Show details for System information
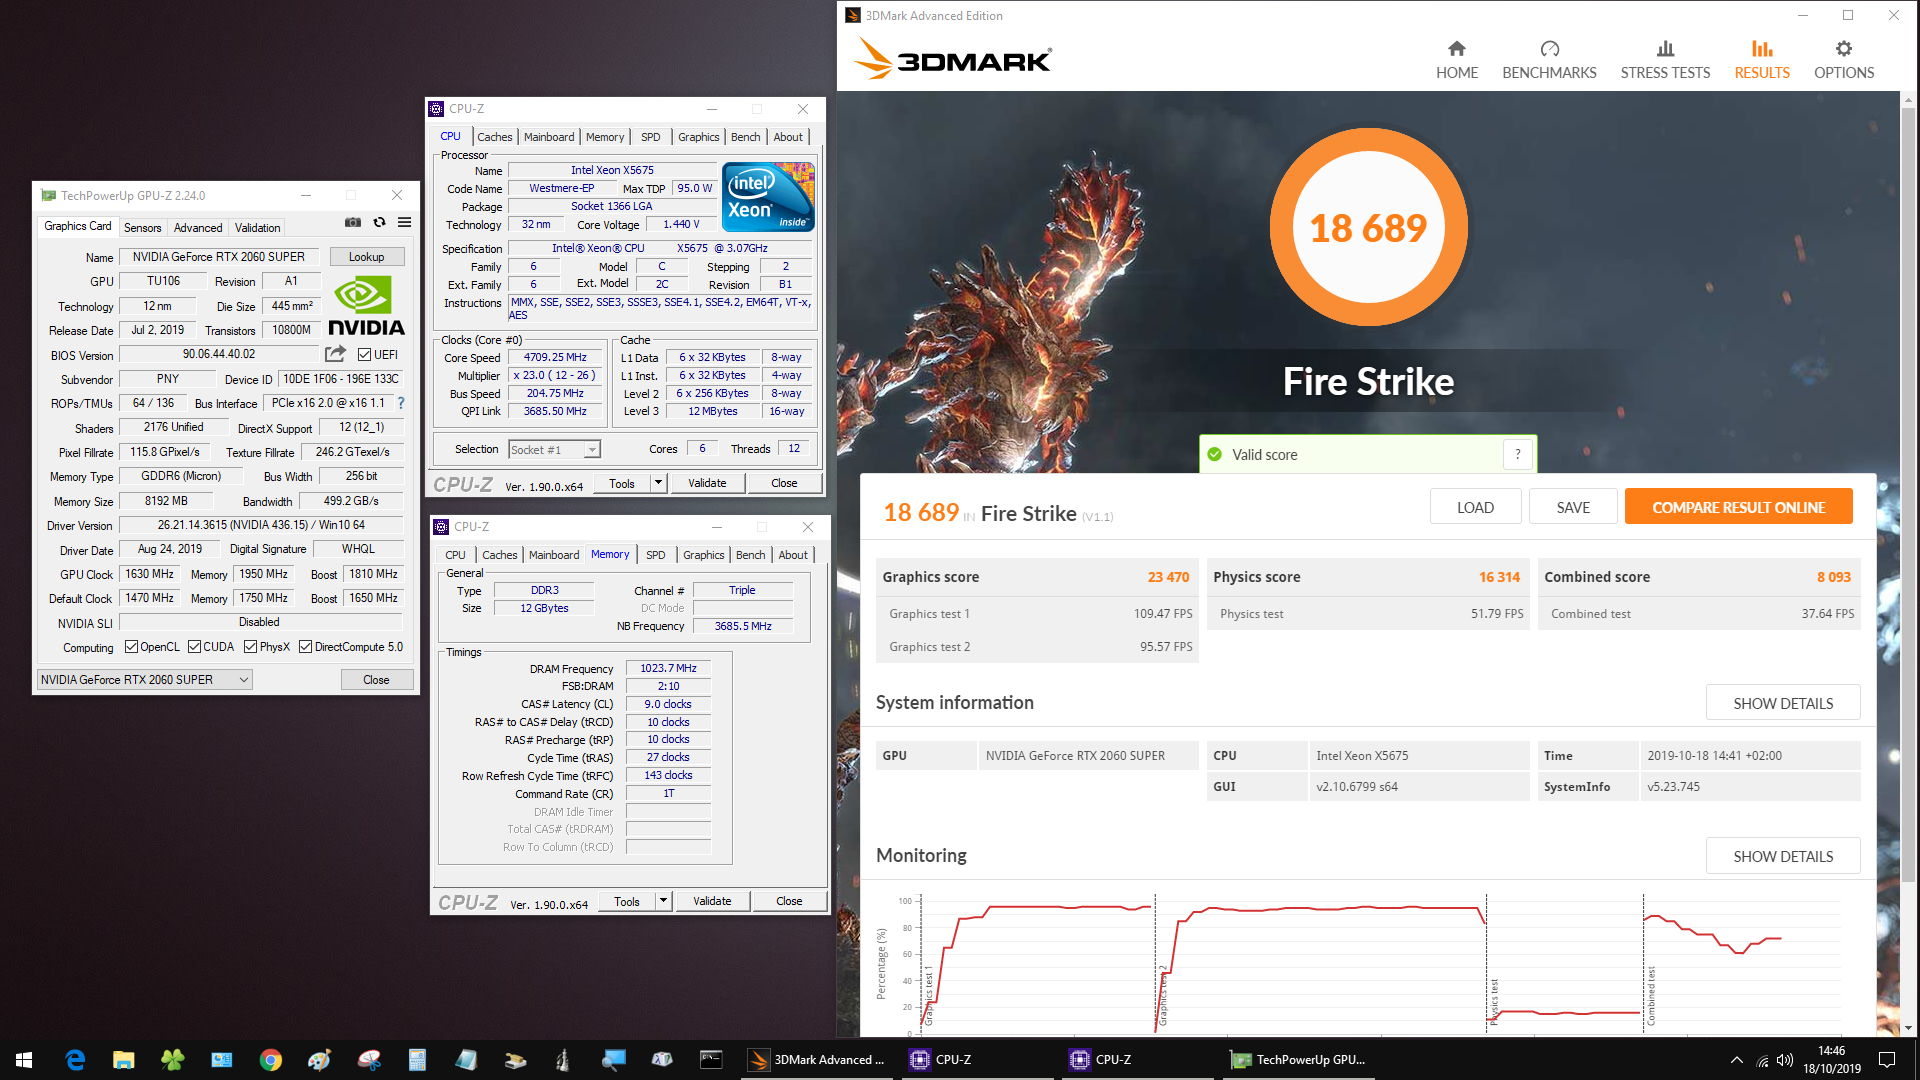 coord(1783,703)
